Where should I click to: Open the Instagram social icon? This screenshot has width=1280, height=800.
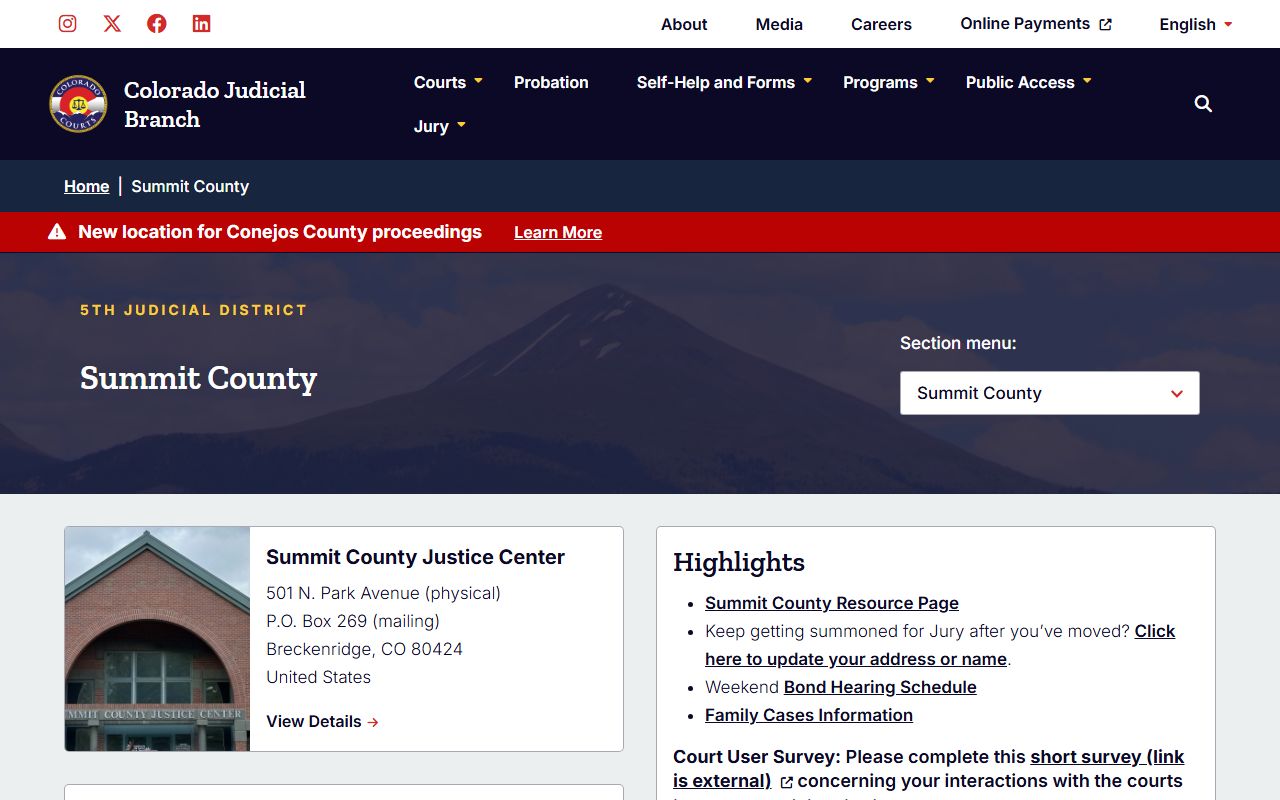[x=68, y=24]
